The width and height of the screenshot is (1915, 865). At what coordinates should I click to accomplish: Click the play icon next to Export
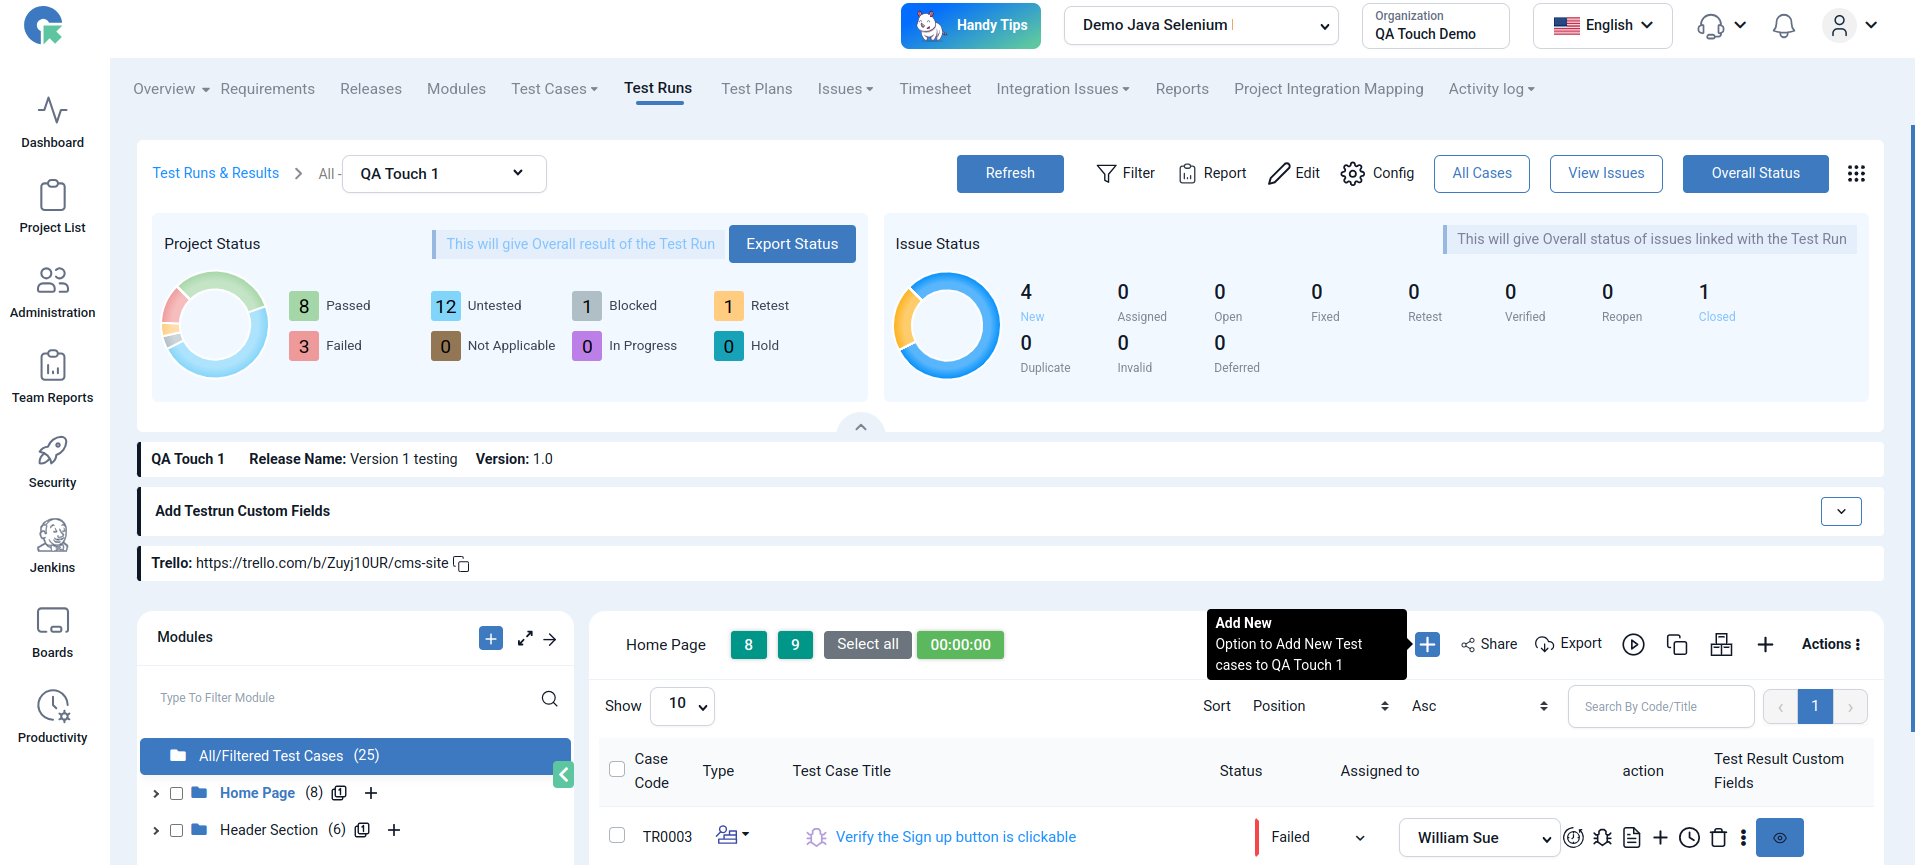[1633, 645]
